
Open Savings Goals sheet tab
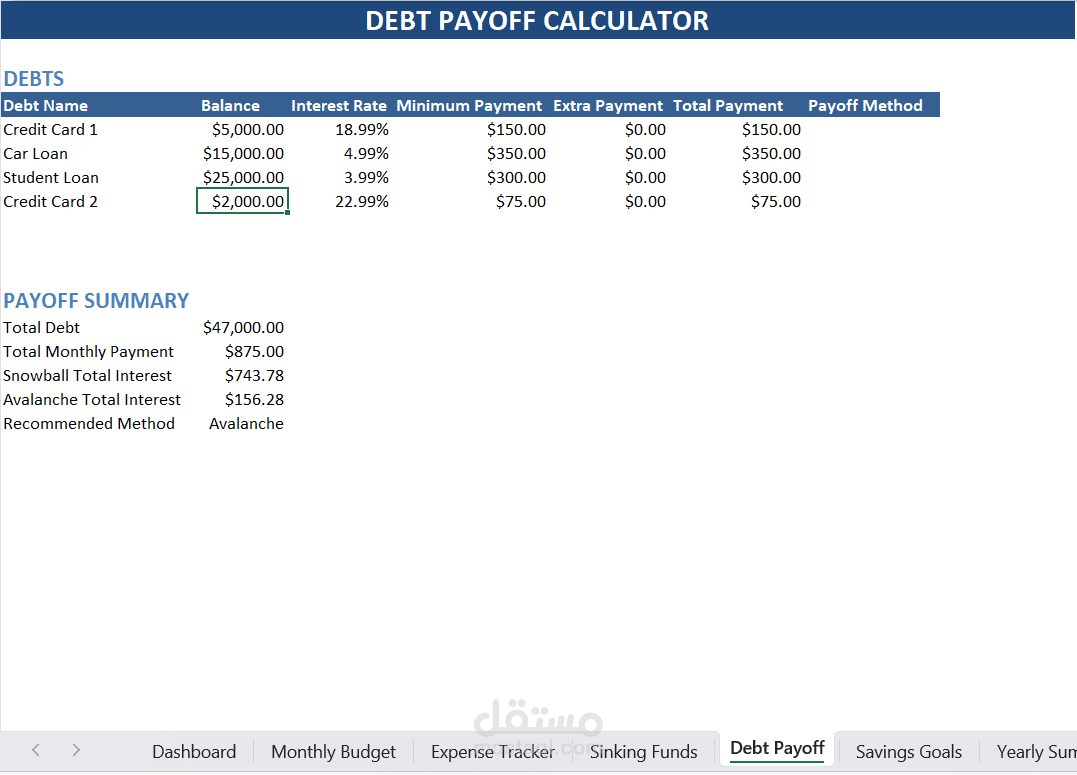pyautogui.click(x=909, y=752)
